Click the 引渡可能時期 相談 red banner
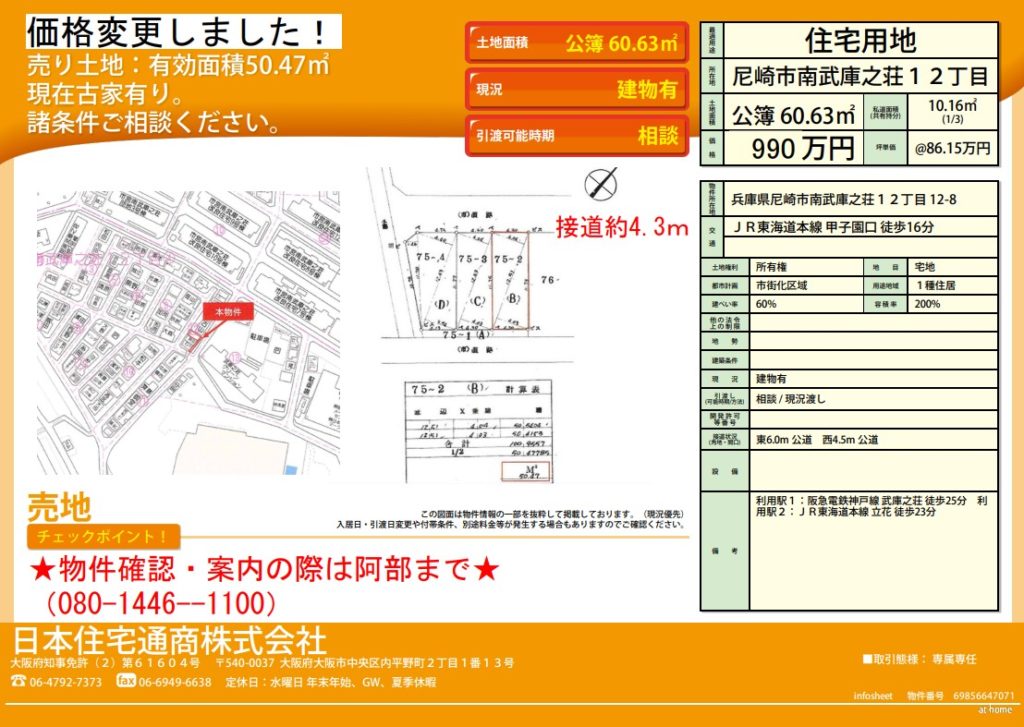Screen dimensions: 1024x727 pyautogui.click(x=576, y=135)
